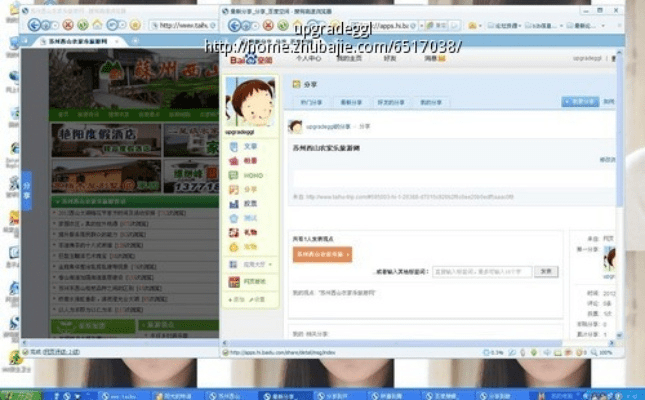The width and height of the screenshot is (645, 400).
Task: Refresh the page in the Baidu Space browser window
Action: (283, 25)
